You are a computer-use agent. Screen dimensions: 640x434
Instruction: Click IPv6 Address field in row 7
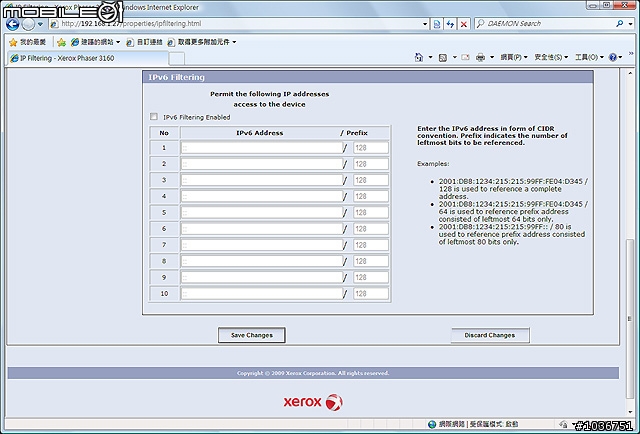tap(262, 245)
